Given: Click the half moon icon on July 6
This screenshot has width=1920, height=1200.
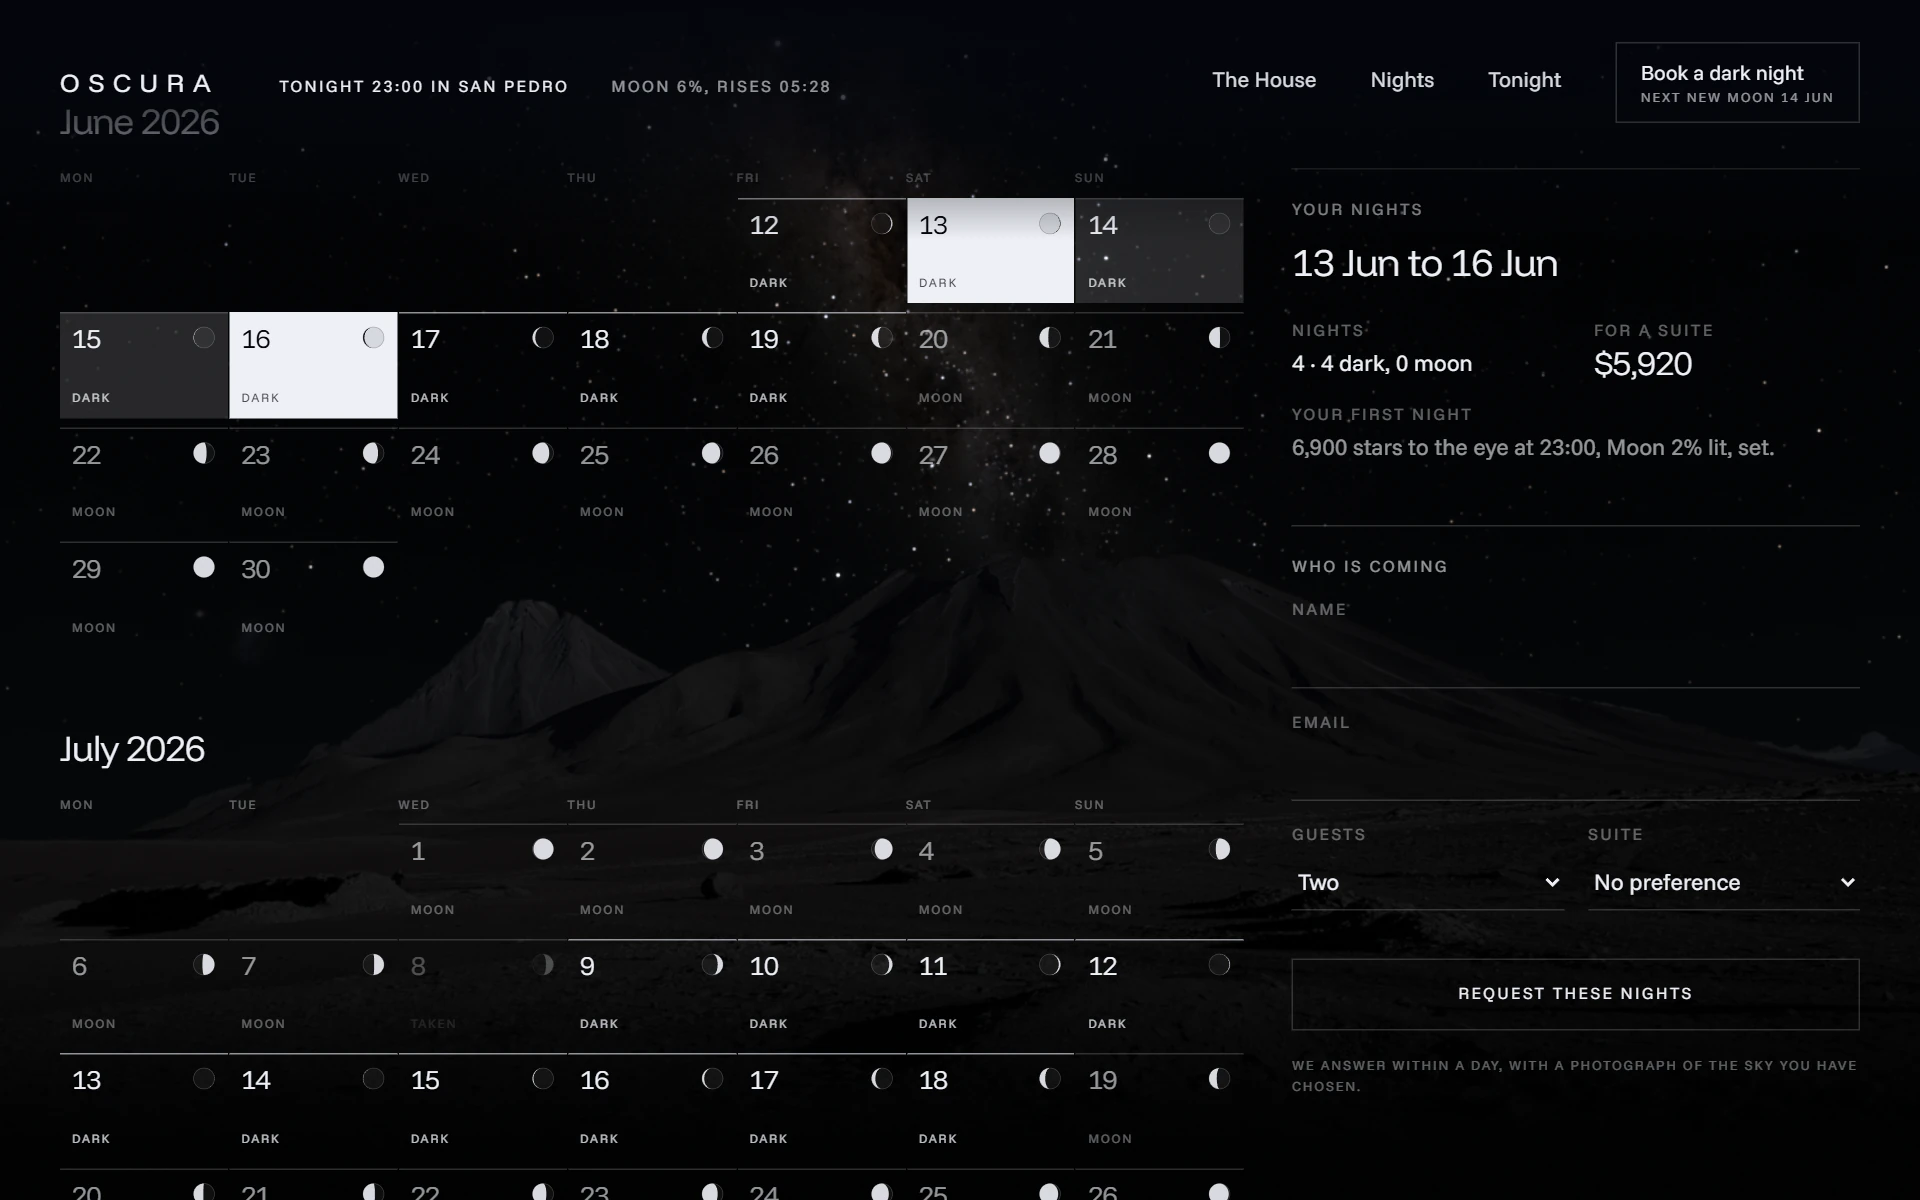Looking at the screenshot, I should (x=204, y=965).
